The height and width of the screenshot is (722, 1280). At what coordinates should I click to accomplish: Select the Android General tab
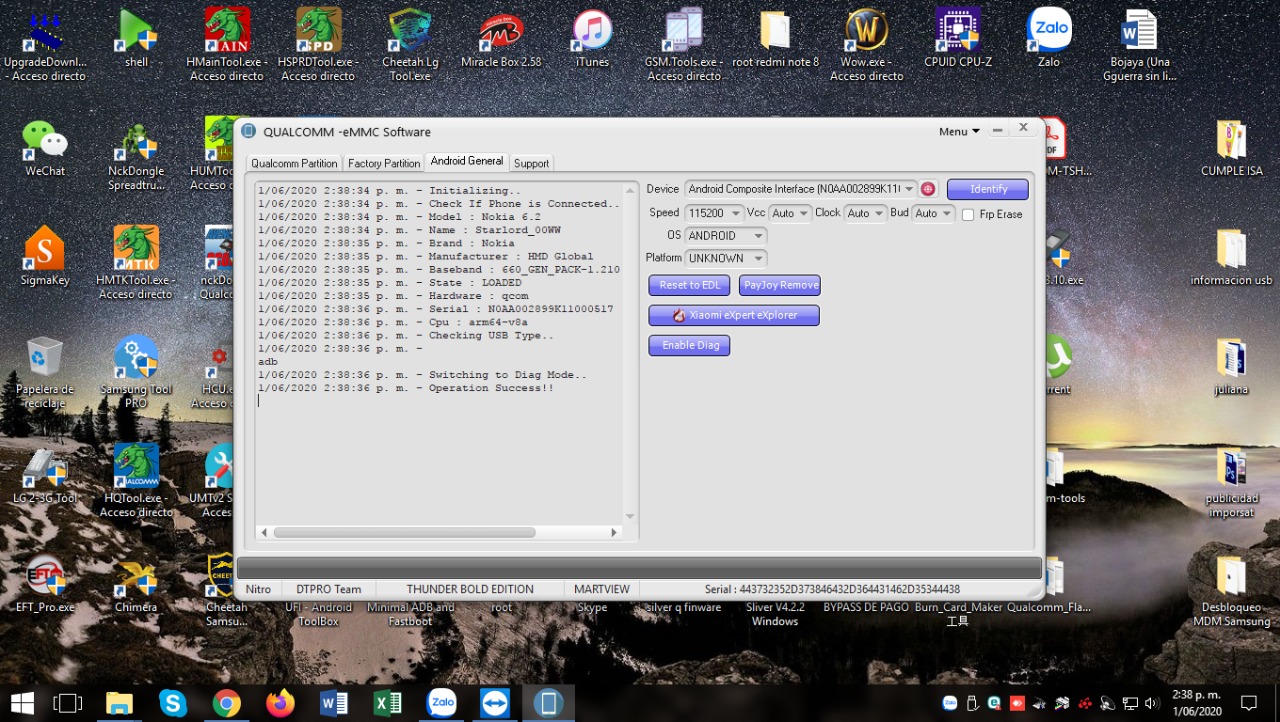[467, 161]
